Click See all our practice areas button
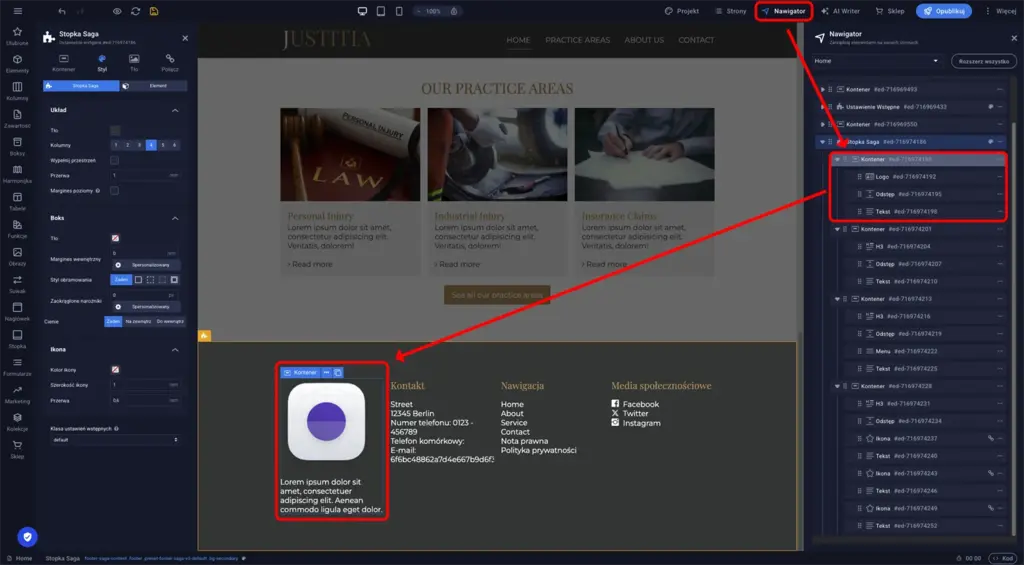The width and height of the screenshot is (1024, 565). [x=497, y=295]
